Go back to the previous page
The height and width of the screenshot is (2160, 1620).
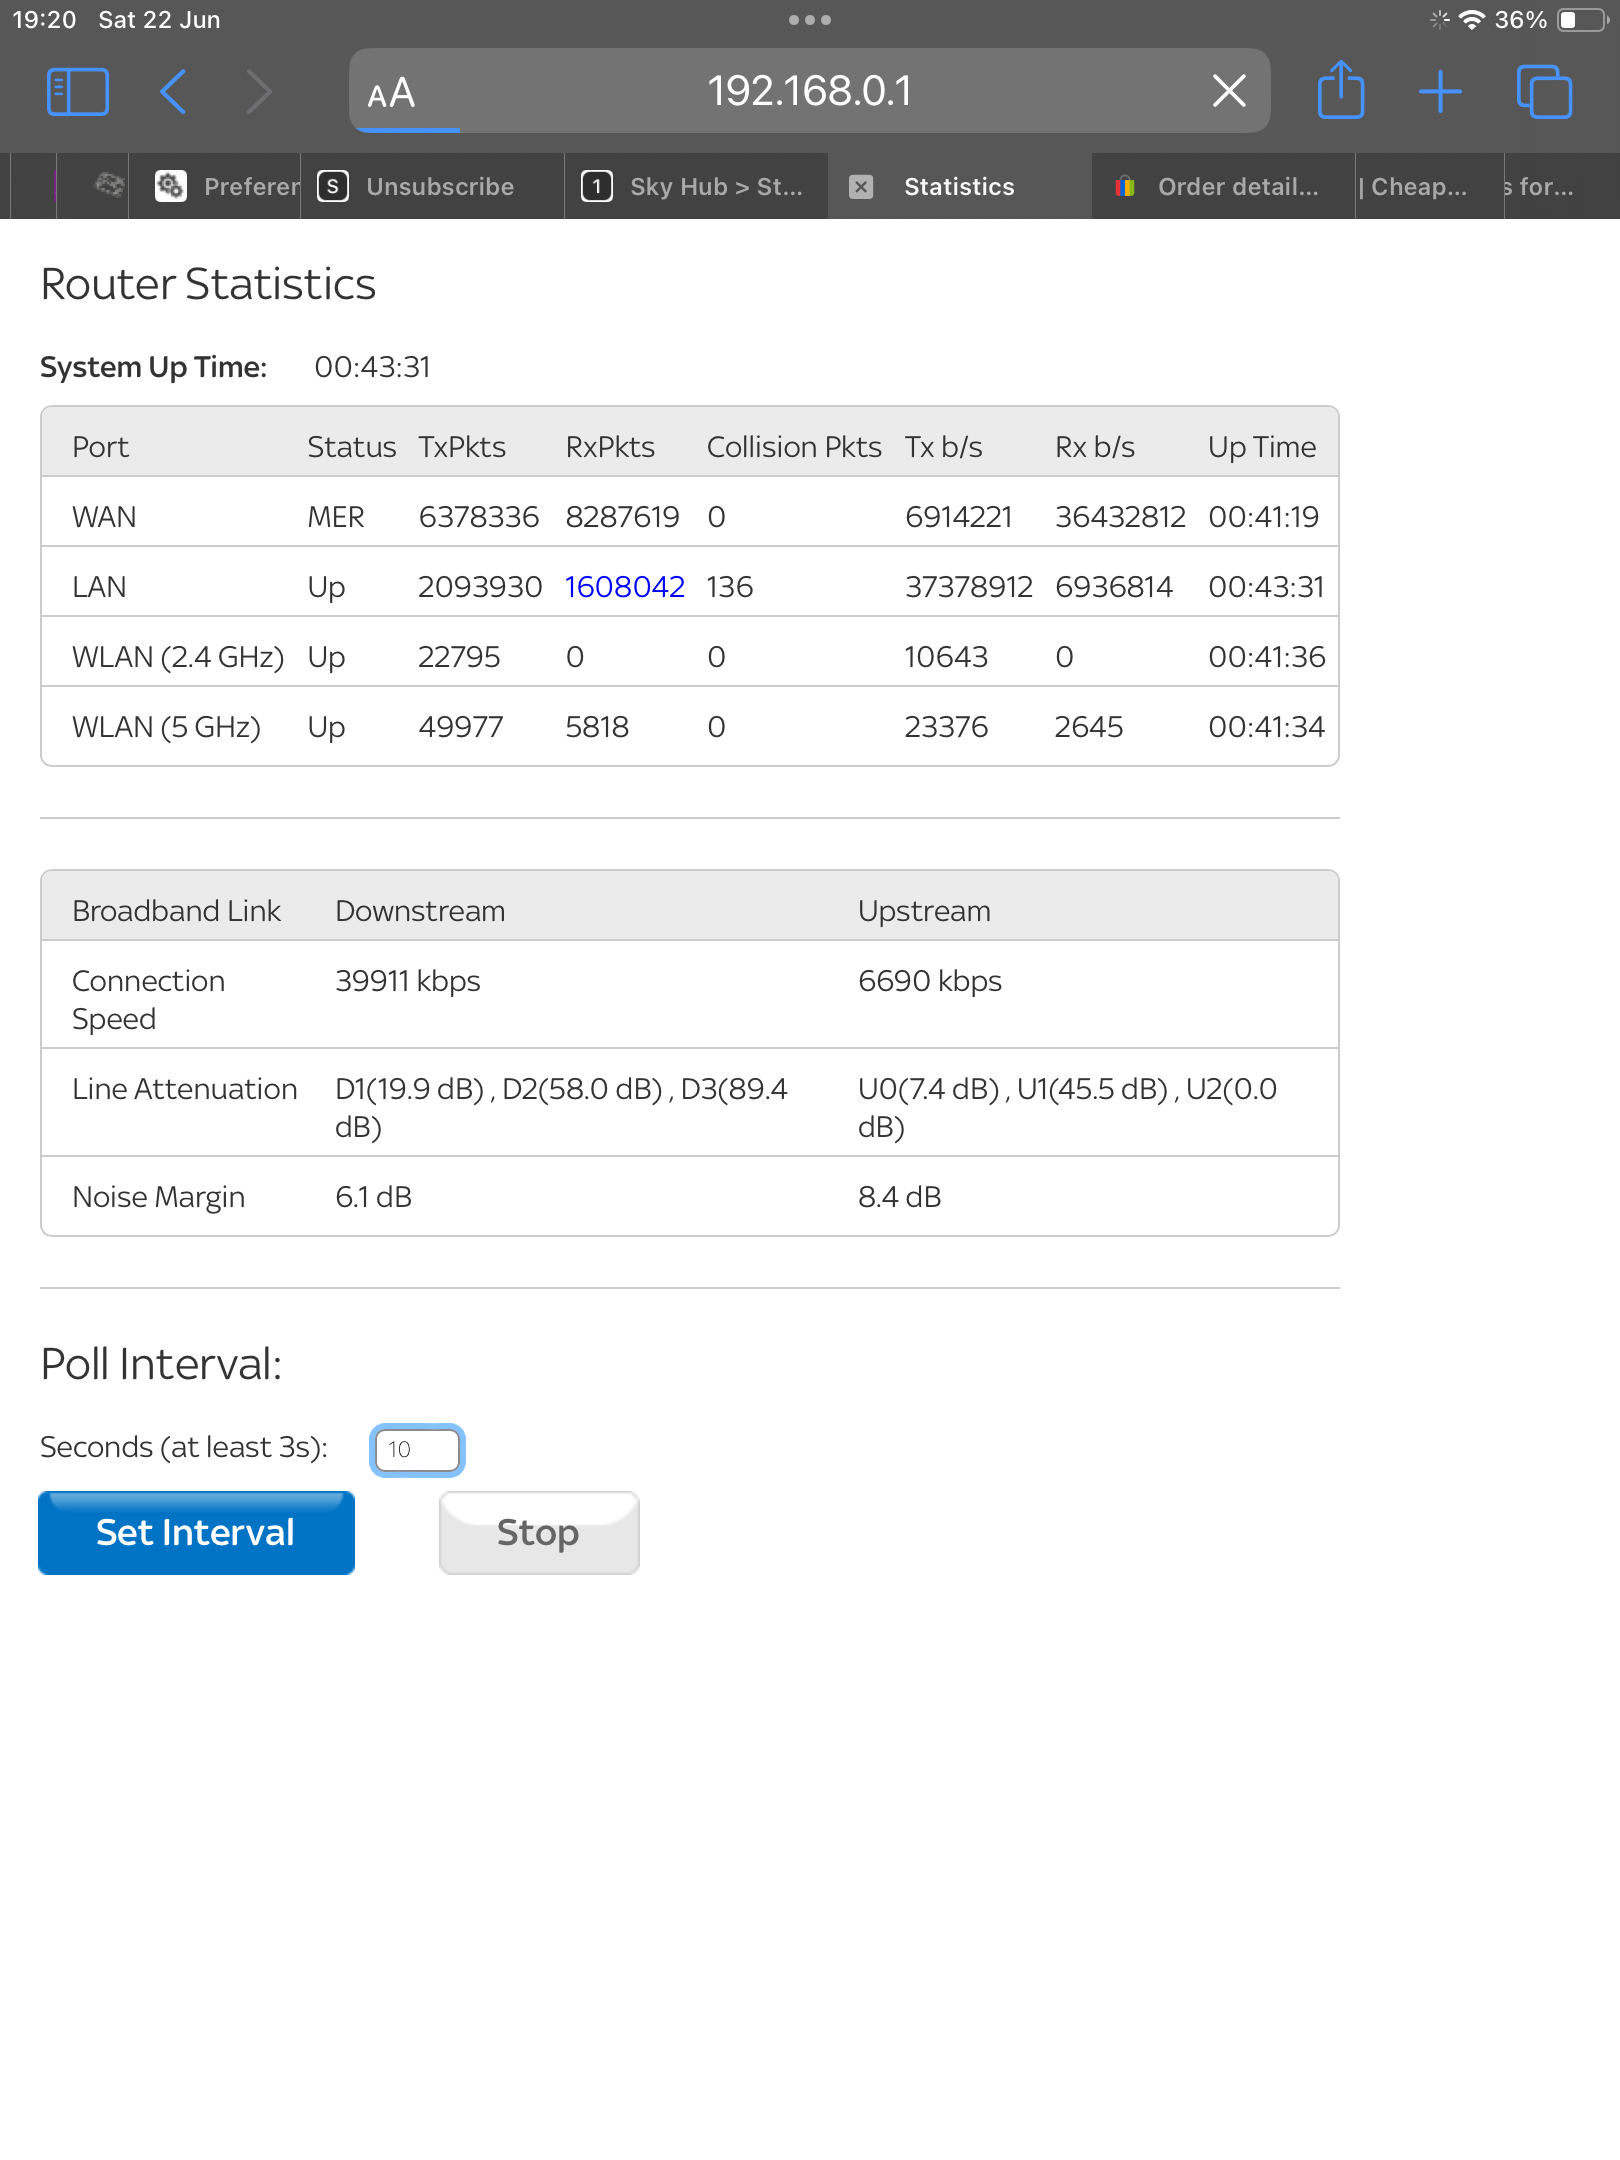click(174, 92)
